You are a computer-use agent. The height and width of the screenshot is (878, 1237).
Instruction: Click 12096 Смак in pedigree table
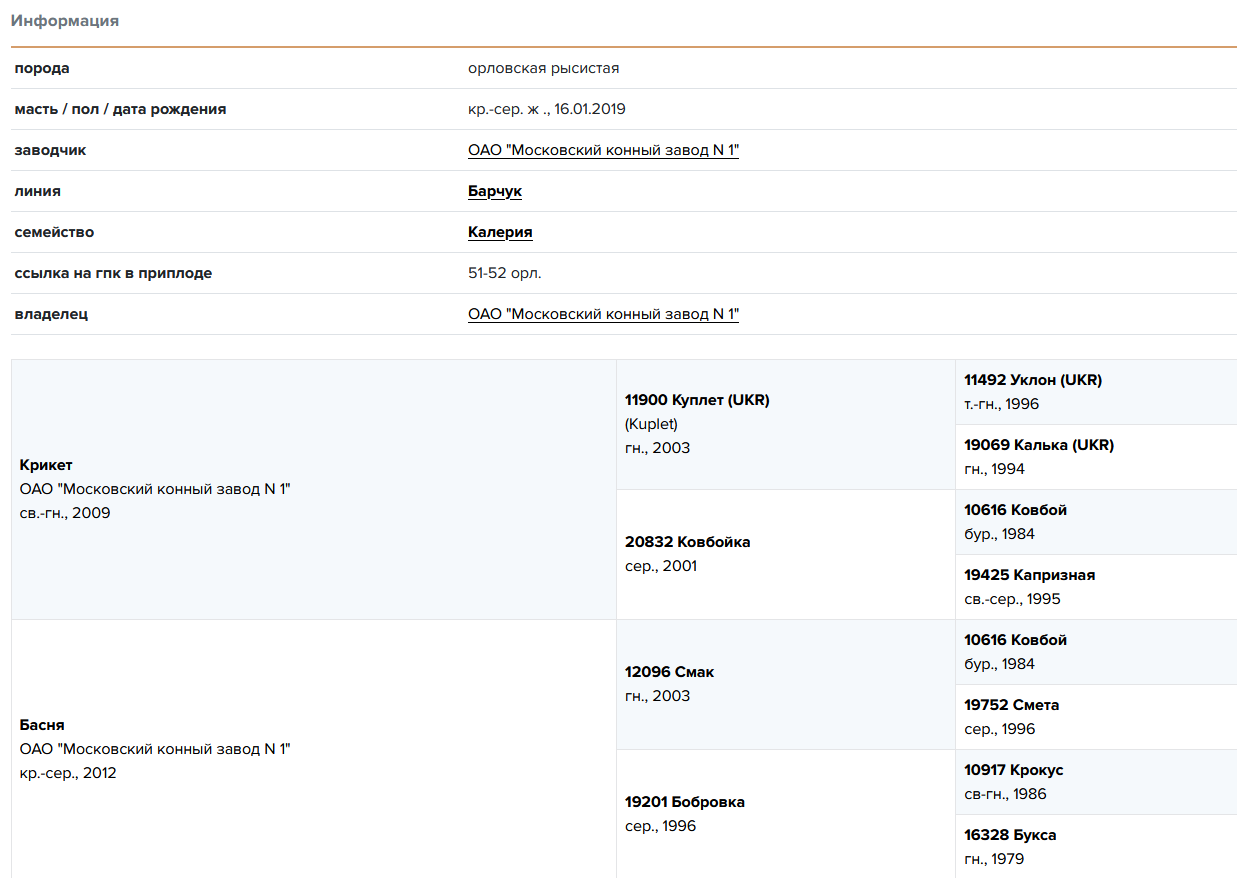pyautogui.click(x=669, y=672)
